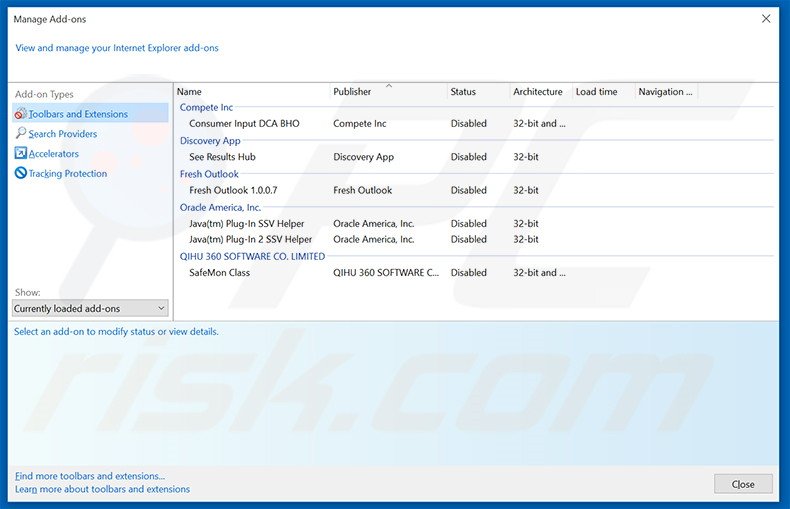This screenshot has height=509, width=790.
Task: Select Fresh Outlook 1.0.0.7 entry
Action: click(x=235, y=190)
